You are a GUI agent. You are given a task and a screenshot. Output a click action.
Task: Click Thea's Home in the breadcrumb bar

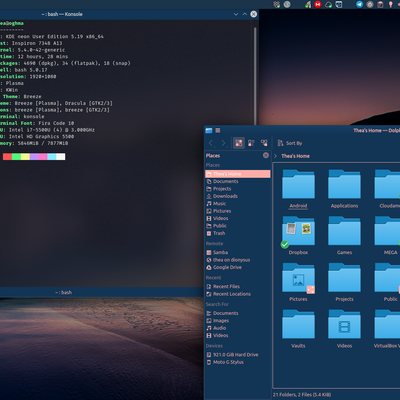tap(295, 156)
